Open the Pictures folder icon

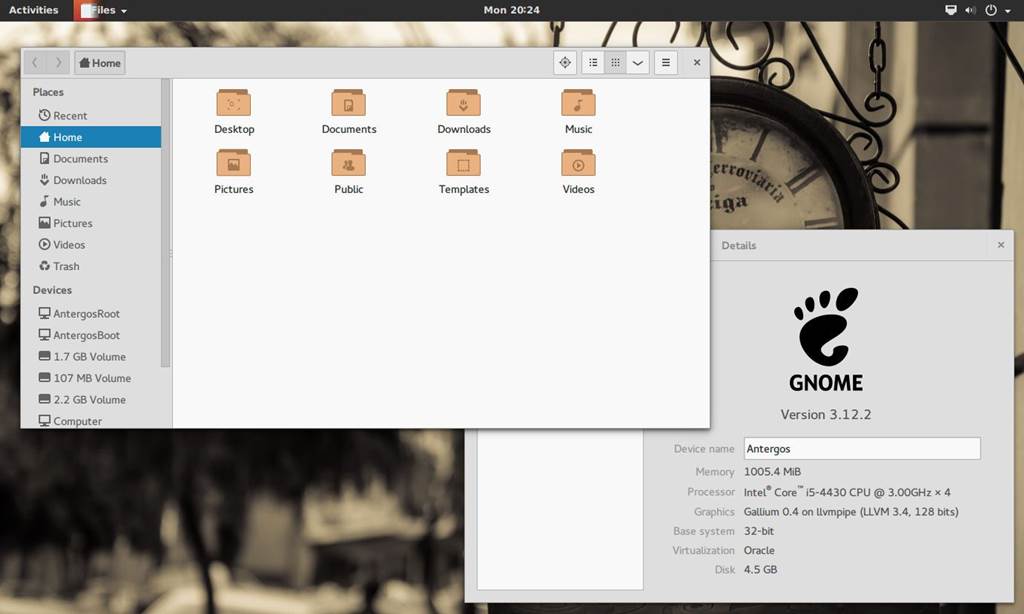tap(233, 163)
